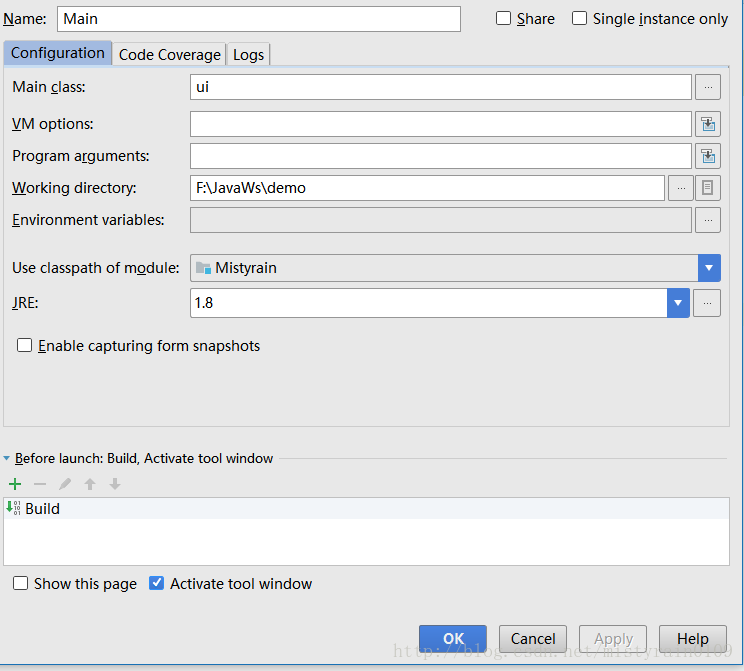Enable capturing form snapshots

[25, 346]
